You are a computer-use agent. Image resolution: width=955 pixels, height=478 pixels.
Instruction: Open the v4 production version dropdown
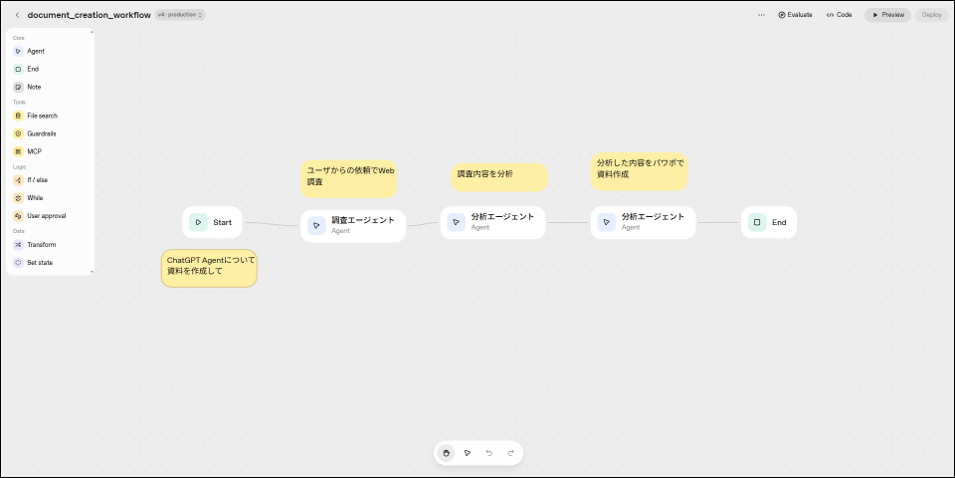tap(180, 15)
